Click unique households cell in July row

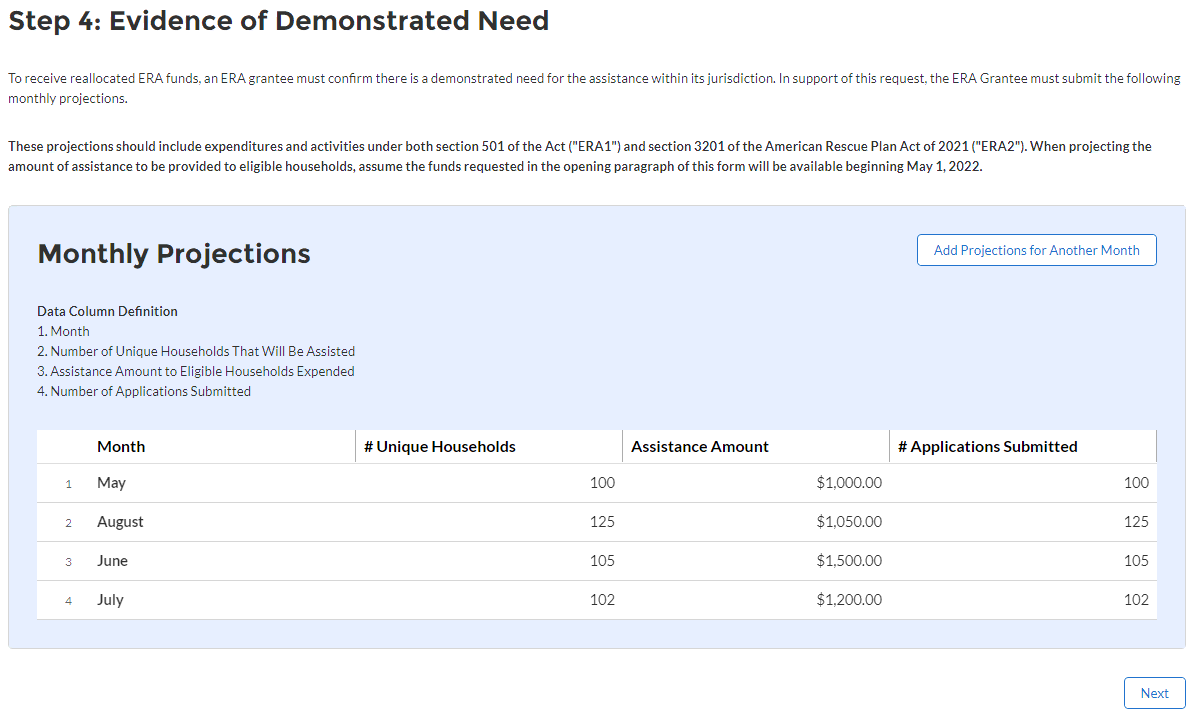pos(601,600)
